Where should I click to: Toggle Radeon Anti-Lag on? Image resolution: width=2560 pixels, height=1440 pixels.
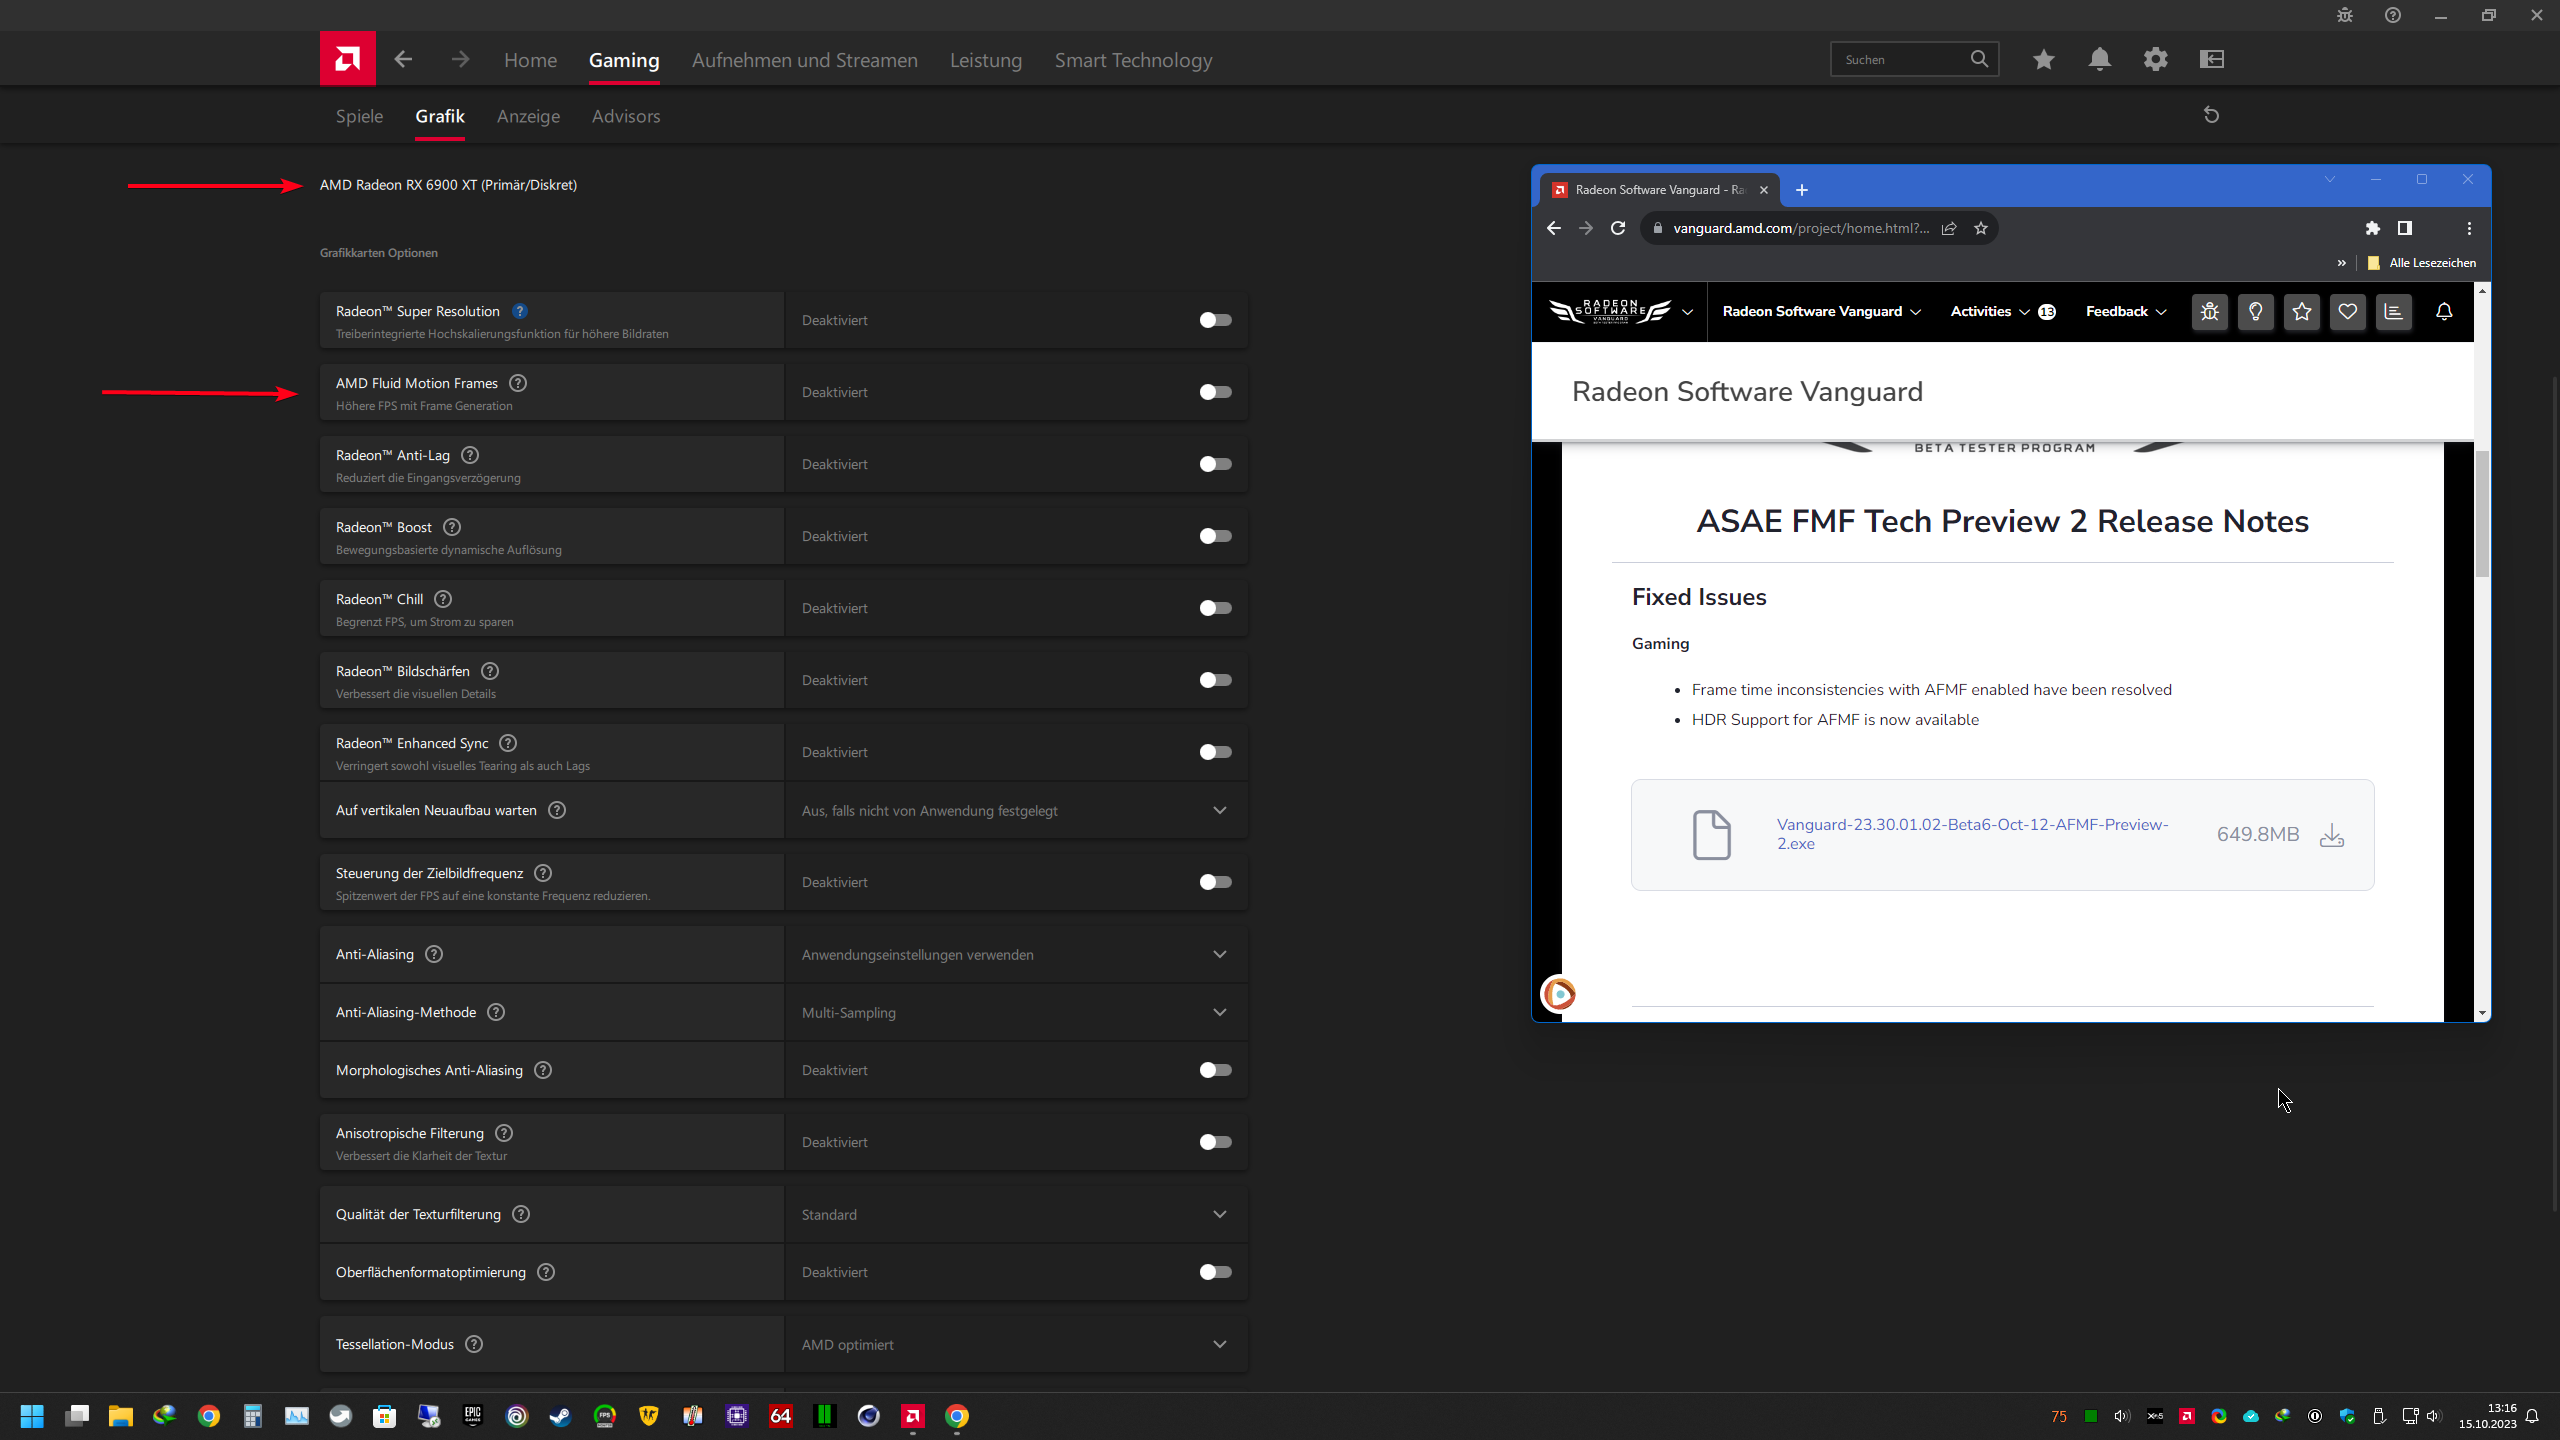[x=1215, y=464]
